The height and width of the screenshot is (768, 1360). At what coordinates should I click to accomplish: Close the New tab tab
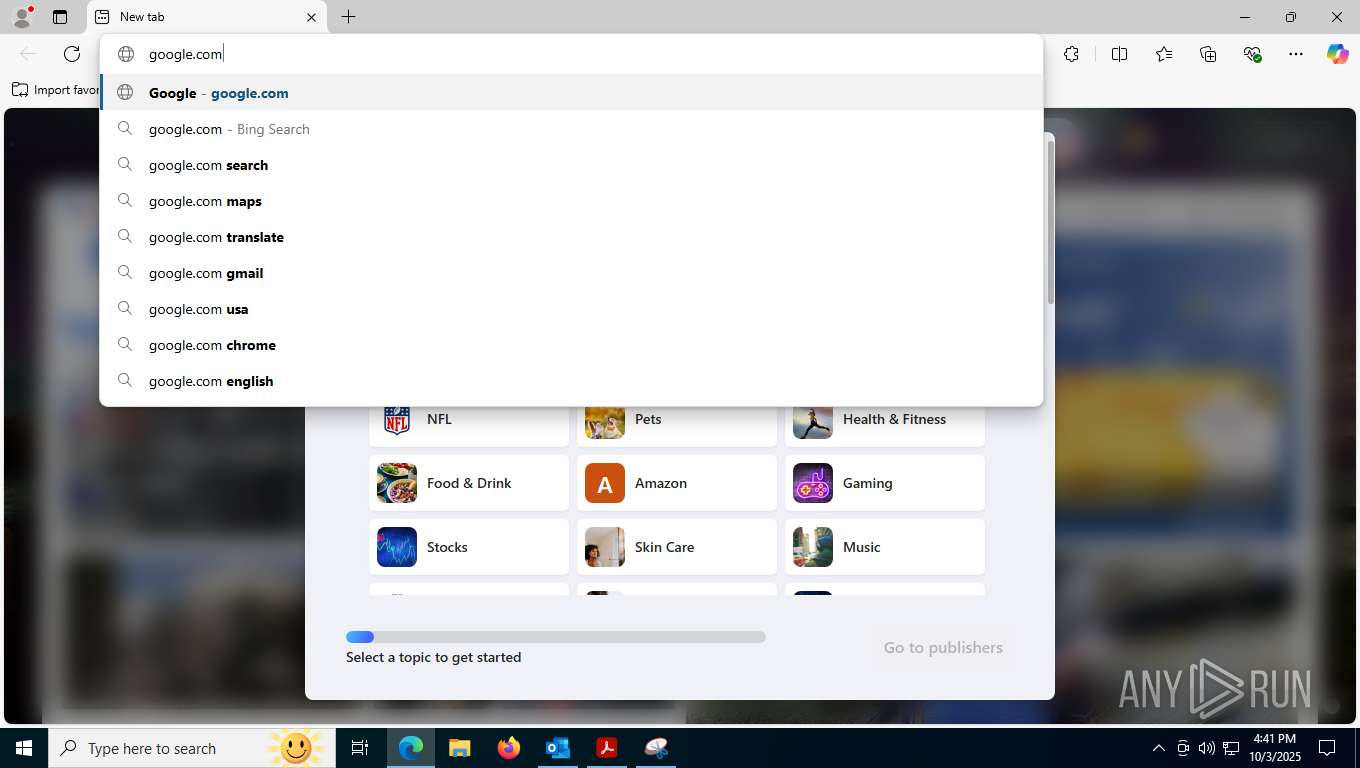click(x=311, y=17)
